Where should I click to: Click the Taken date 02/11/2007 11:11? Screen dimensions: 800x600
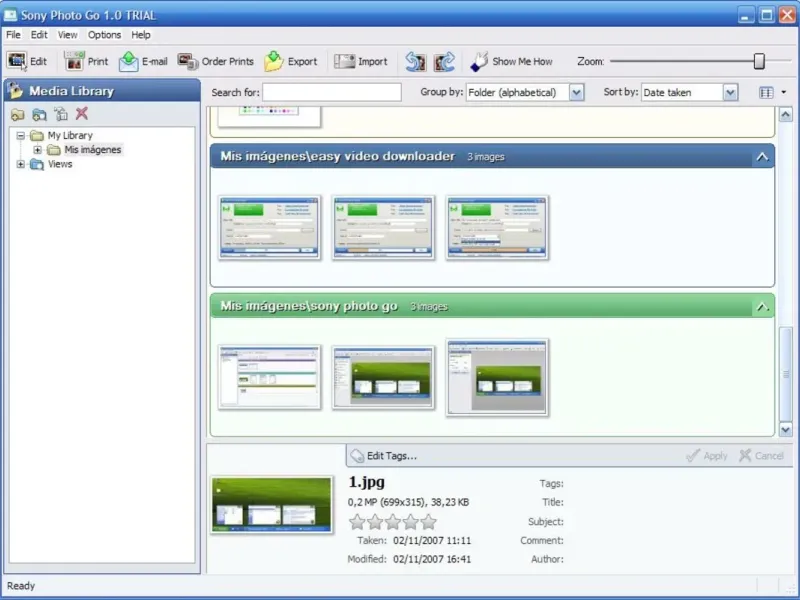click(x=432, y=540)
